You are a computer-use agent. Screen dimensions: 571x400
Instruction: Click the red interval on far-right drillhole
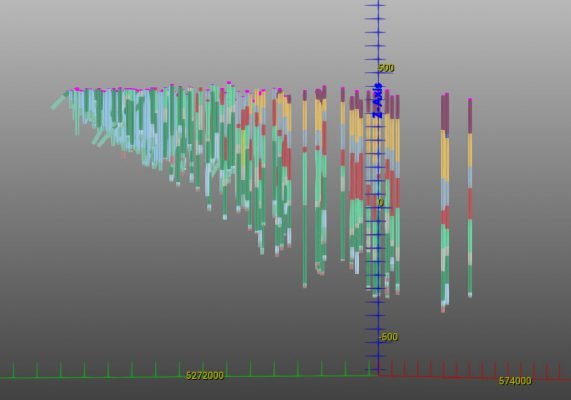[x=470, y=204]
